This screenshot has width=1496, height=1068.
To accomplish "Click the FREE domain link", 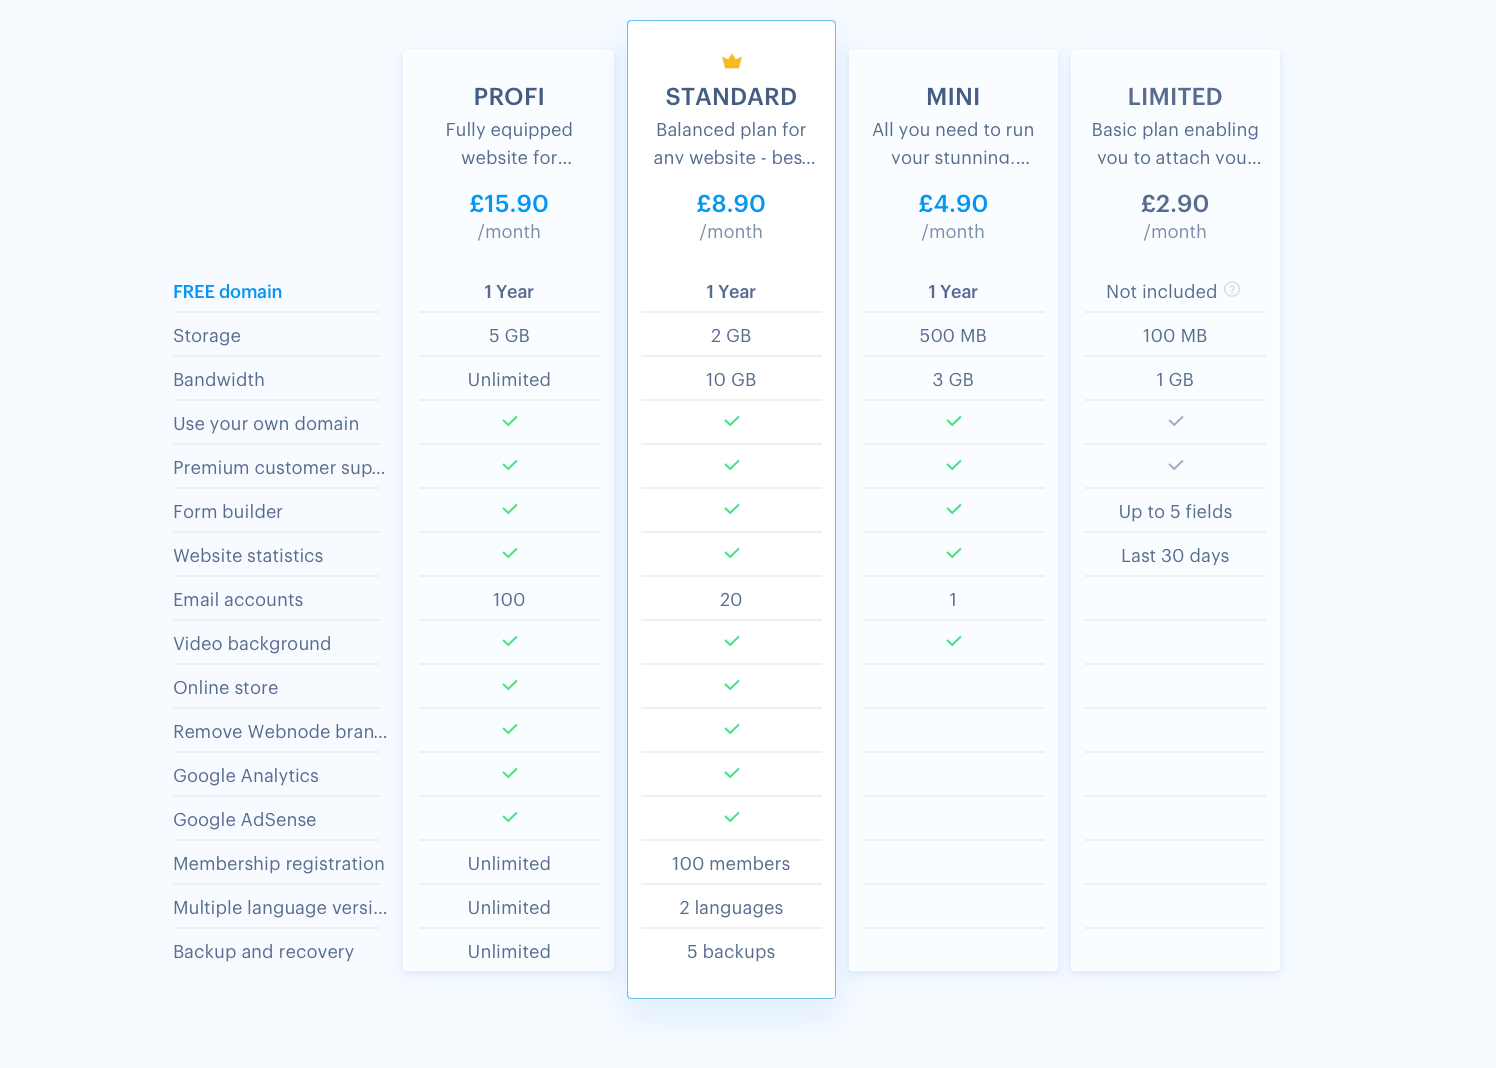I will pos(227,292).
